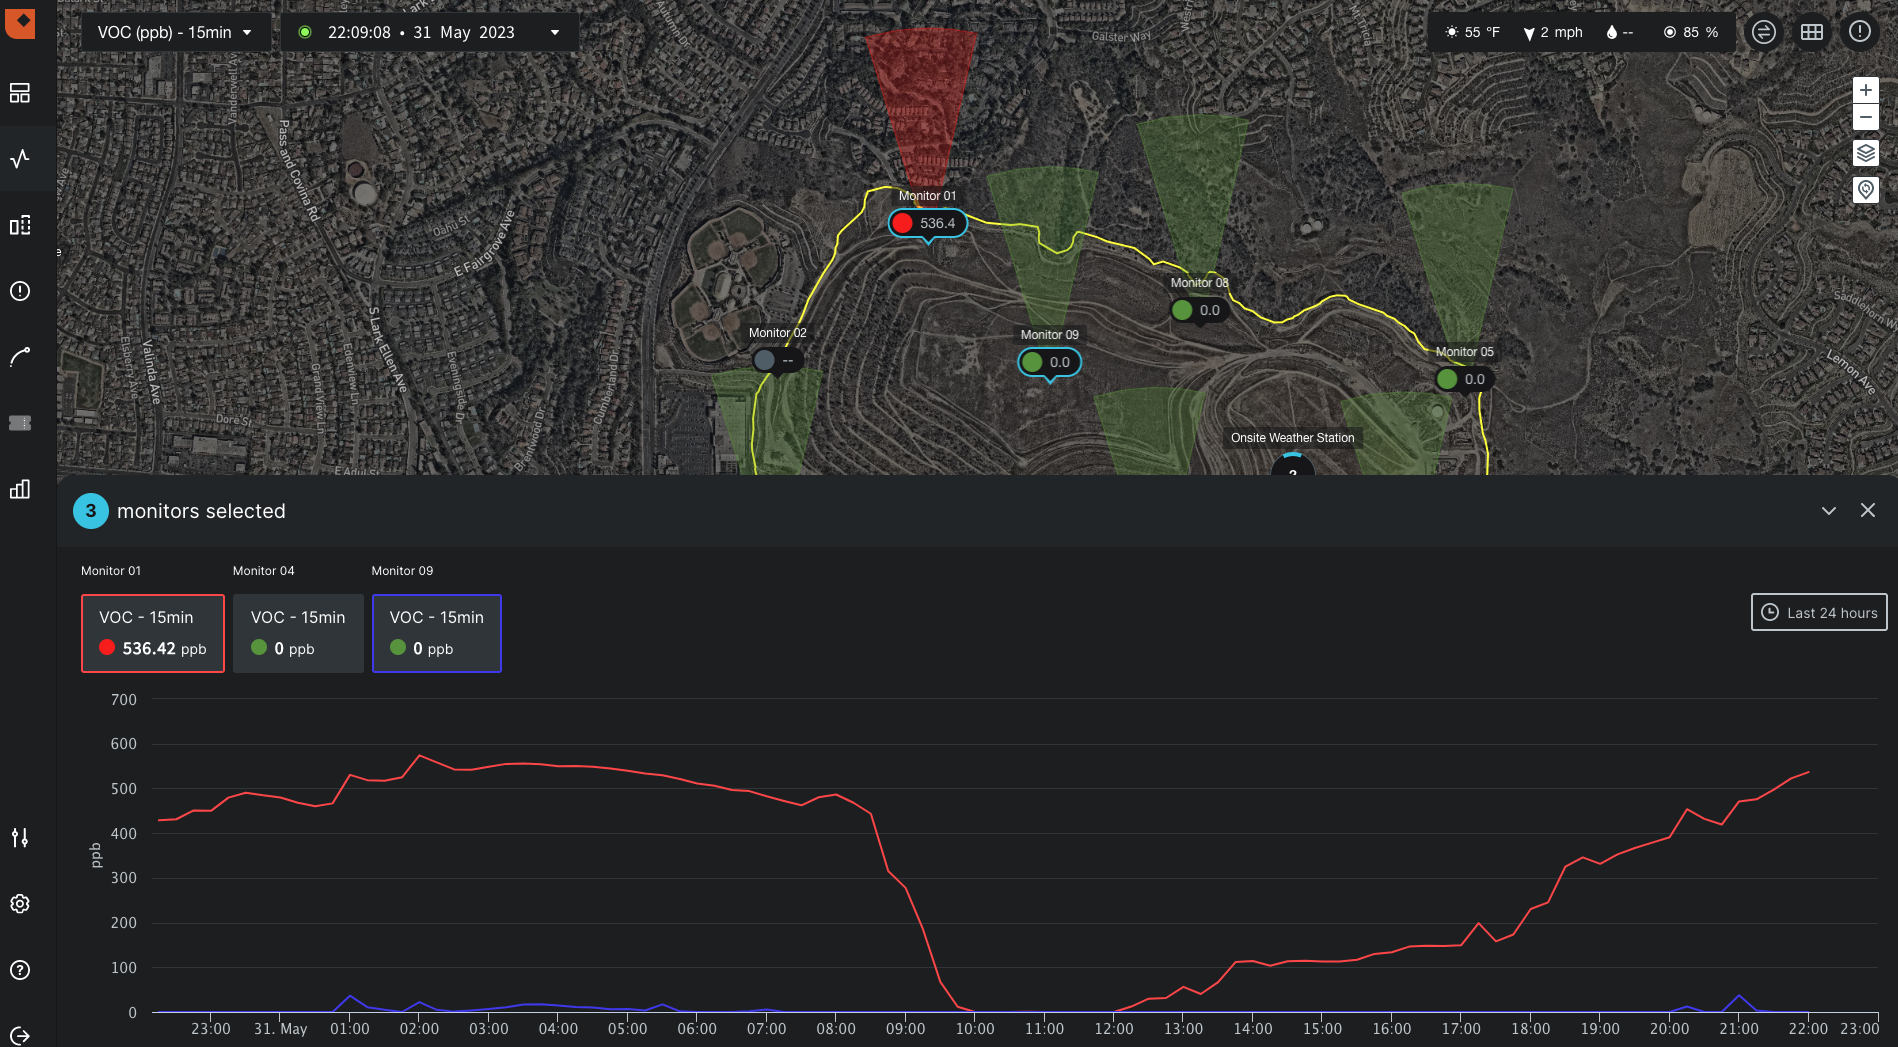Open the VOC (ppb) - 15min dropdown
1898x1047 pixels.
coord(174,32)
